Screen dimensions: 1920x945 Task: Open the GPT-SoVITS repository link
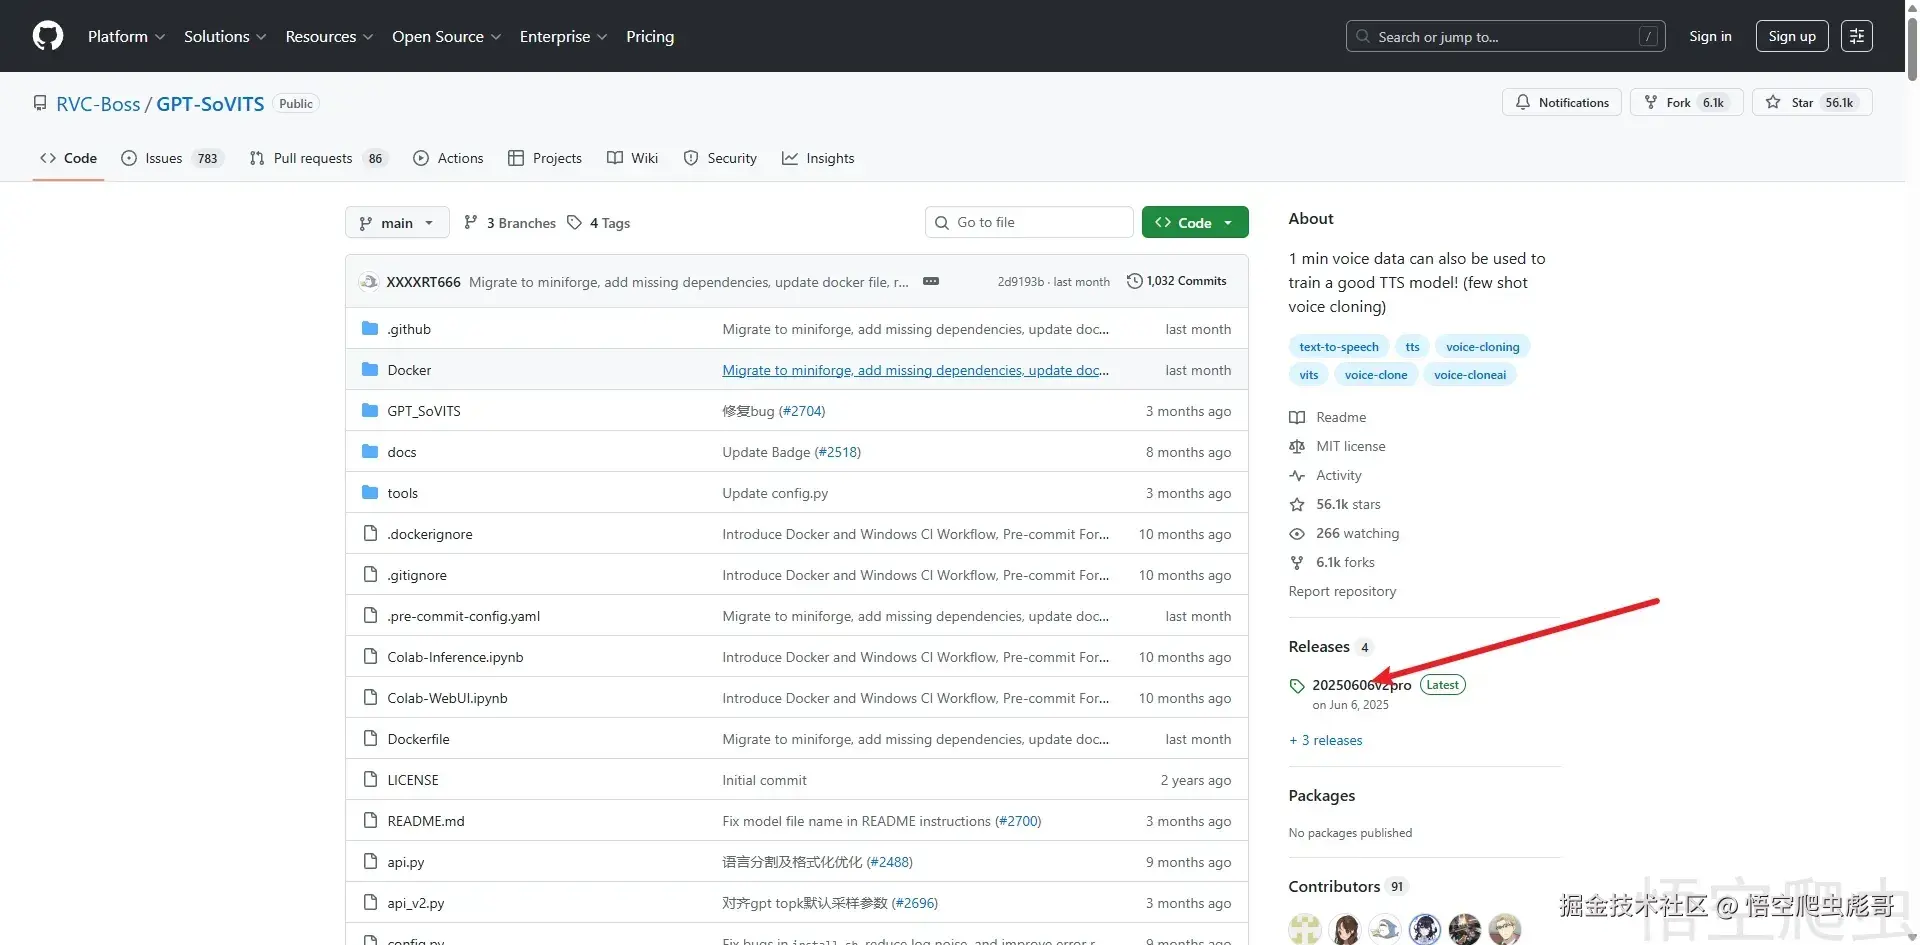point(210,104)
